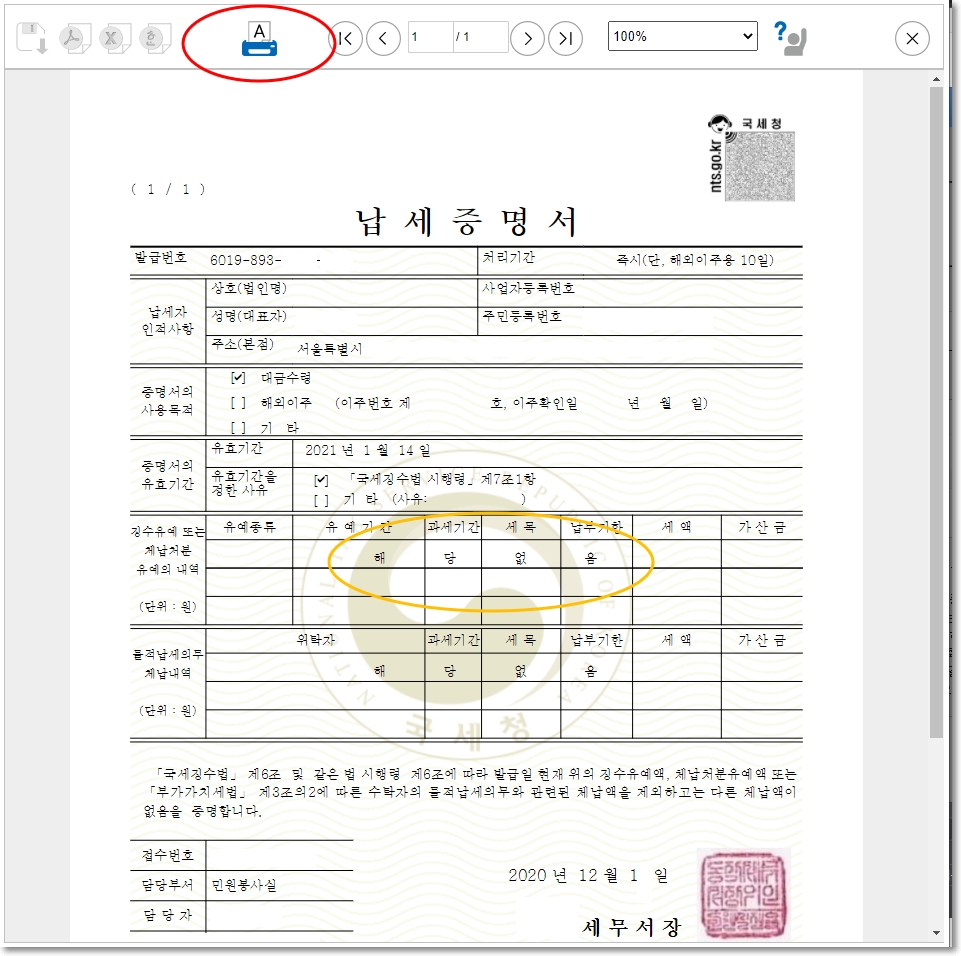Screen dimensions: 961x956
Task: Click the 민원봉사실 department value
Action: pos(244,886)
